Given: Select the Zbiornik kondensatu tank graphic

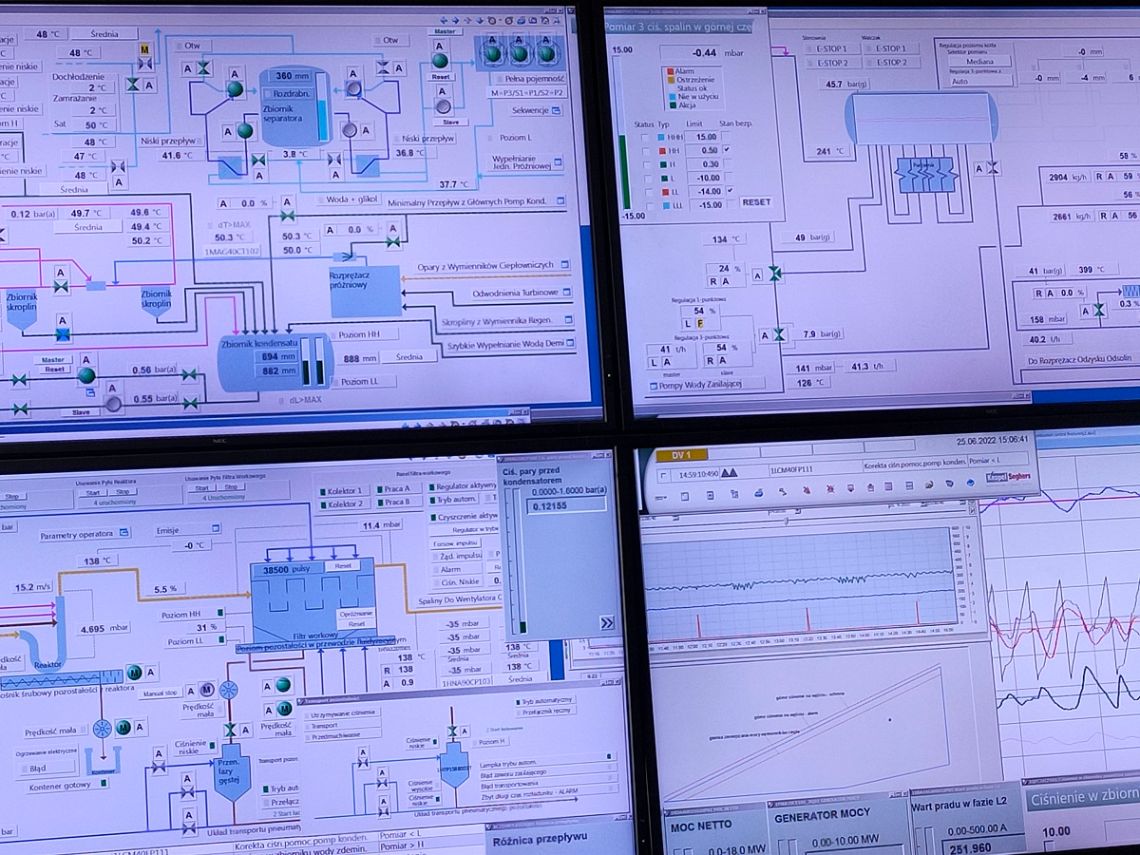Looking at the screenshot, I should (x=276, y=362).
